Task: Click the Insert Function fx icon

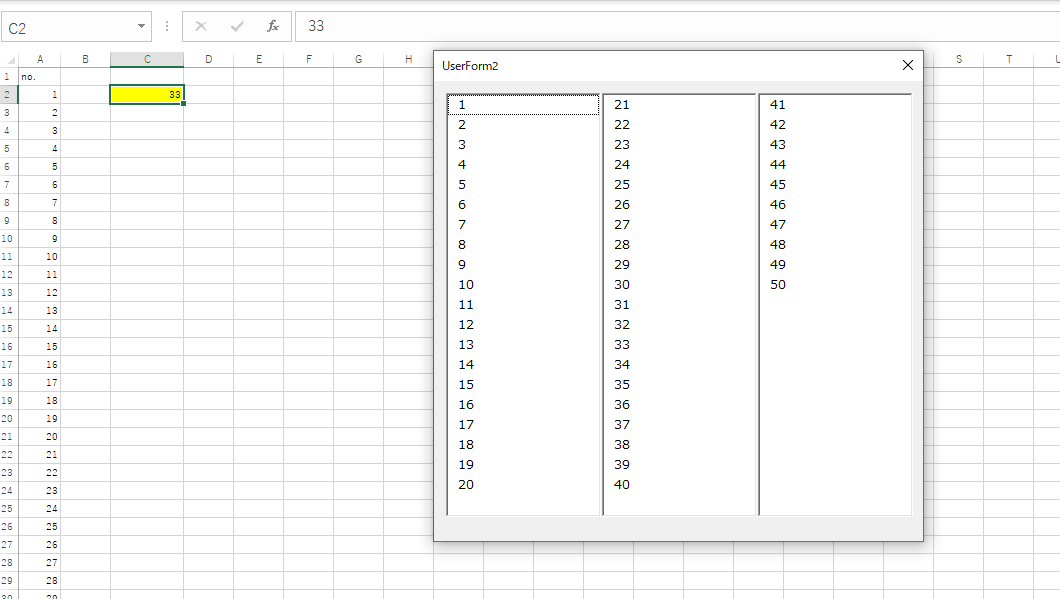Action: tap(272, 26)
